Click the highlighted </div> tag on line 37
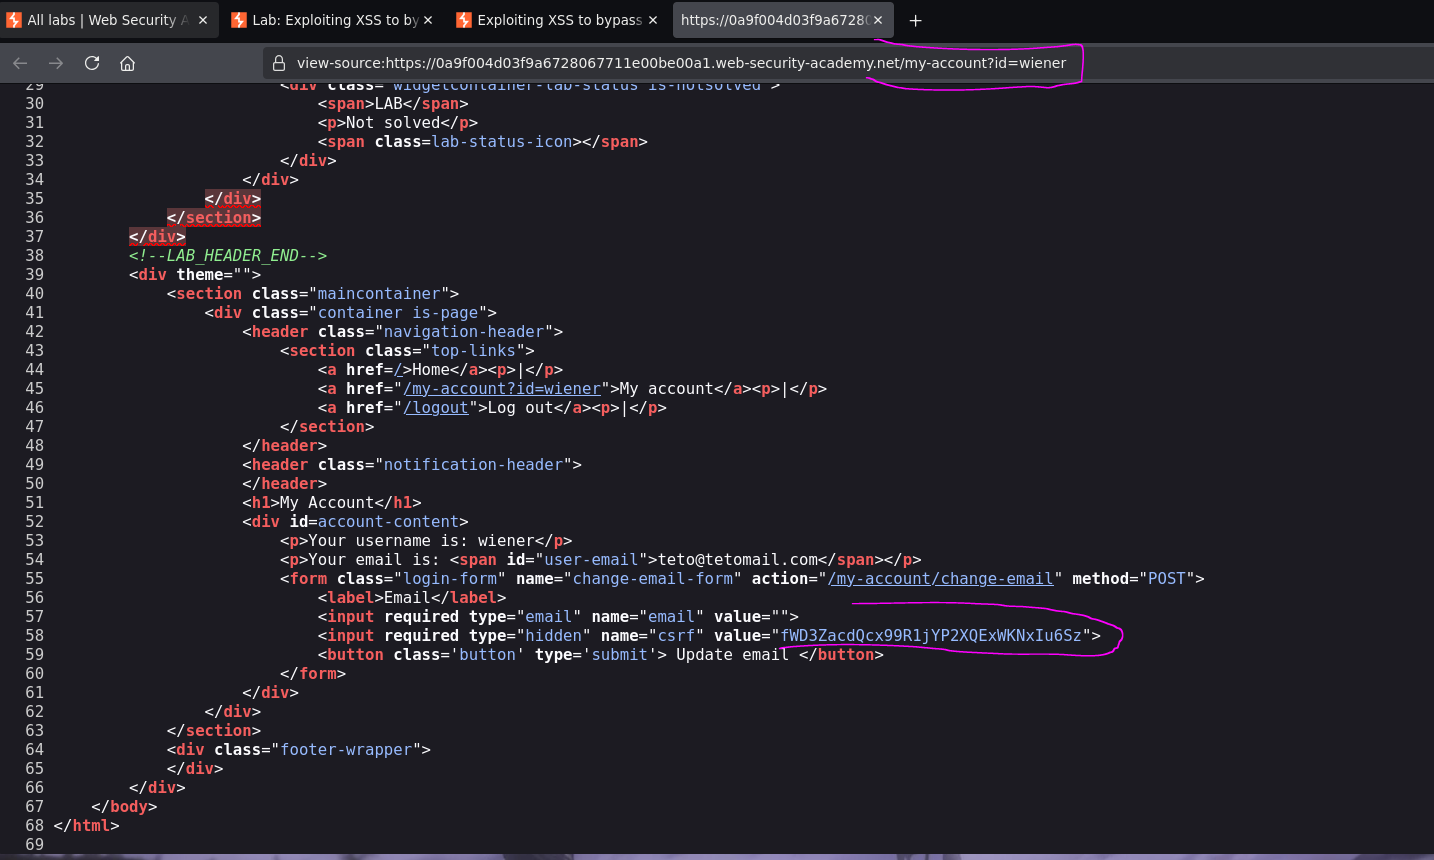 (157, 236)
